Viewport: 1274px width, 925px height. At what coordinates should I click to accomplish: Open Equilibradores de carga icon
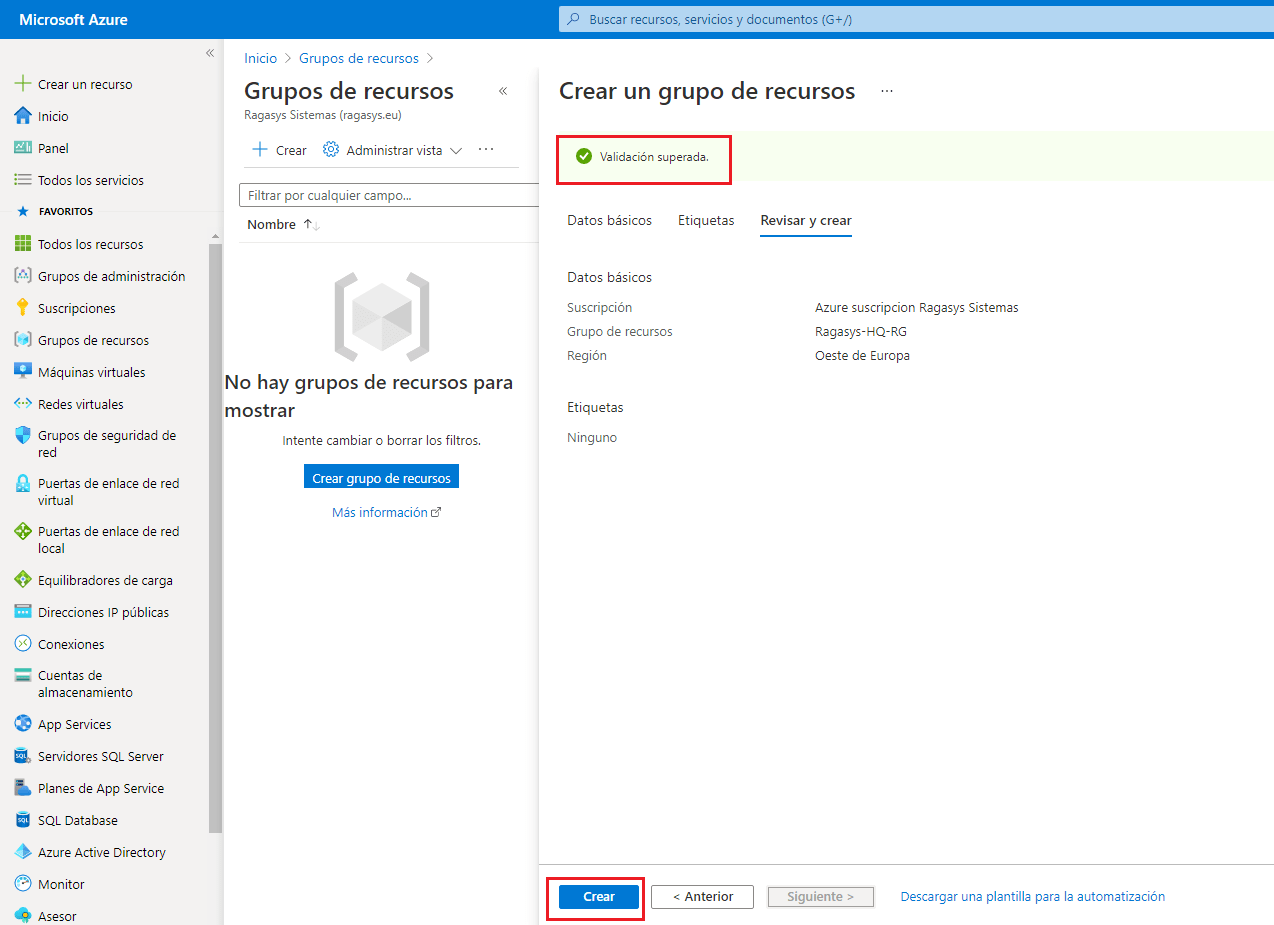(23, 580)
